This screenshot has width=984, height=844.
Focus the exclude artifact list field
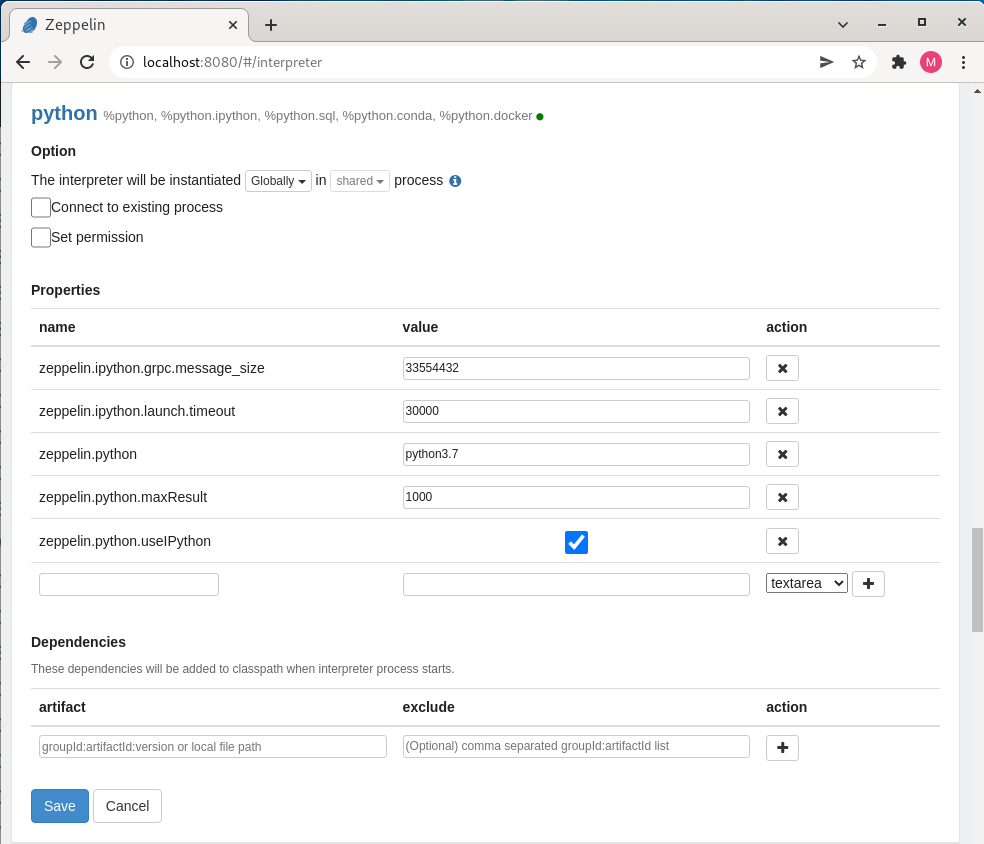[576, 747]
